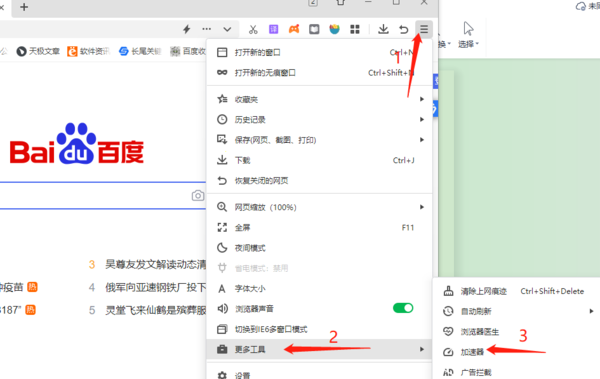Click the lightning speed-mode icon
This screenshot has height=379, width=600.
pos(186,29)
